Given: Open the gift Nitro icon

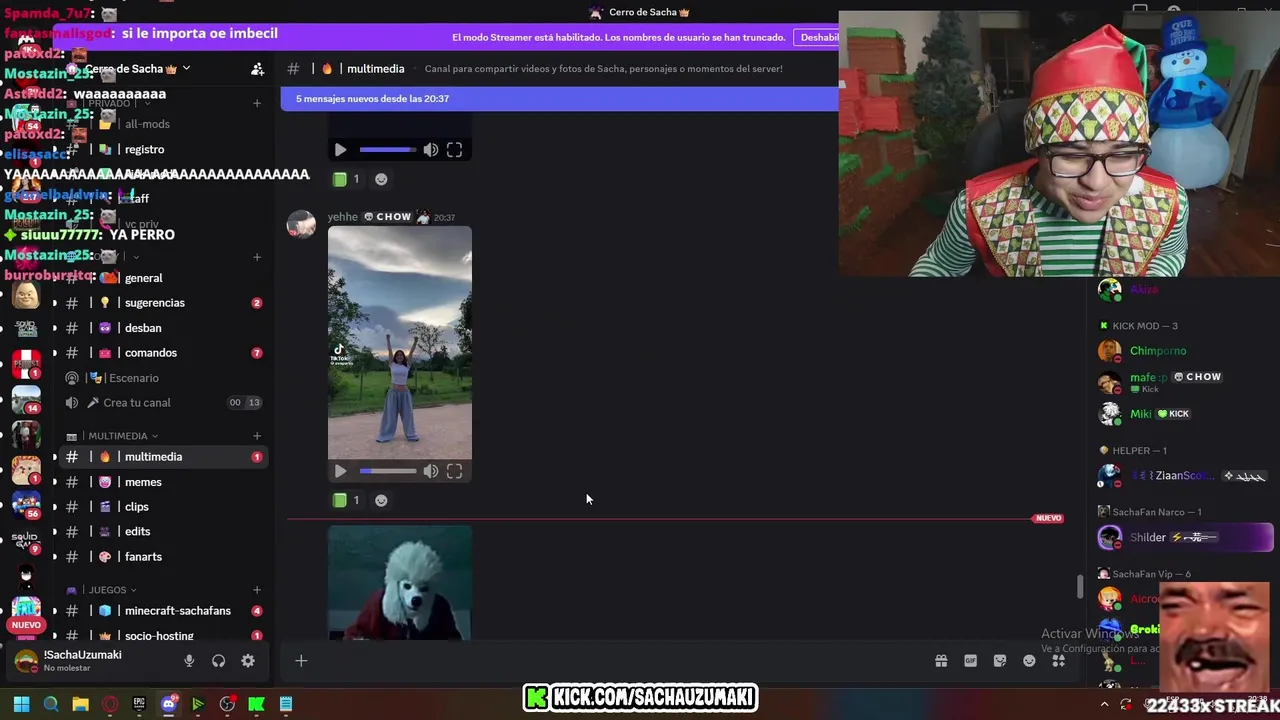Looking at the screenshot, I should pos(941,661).
